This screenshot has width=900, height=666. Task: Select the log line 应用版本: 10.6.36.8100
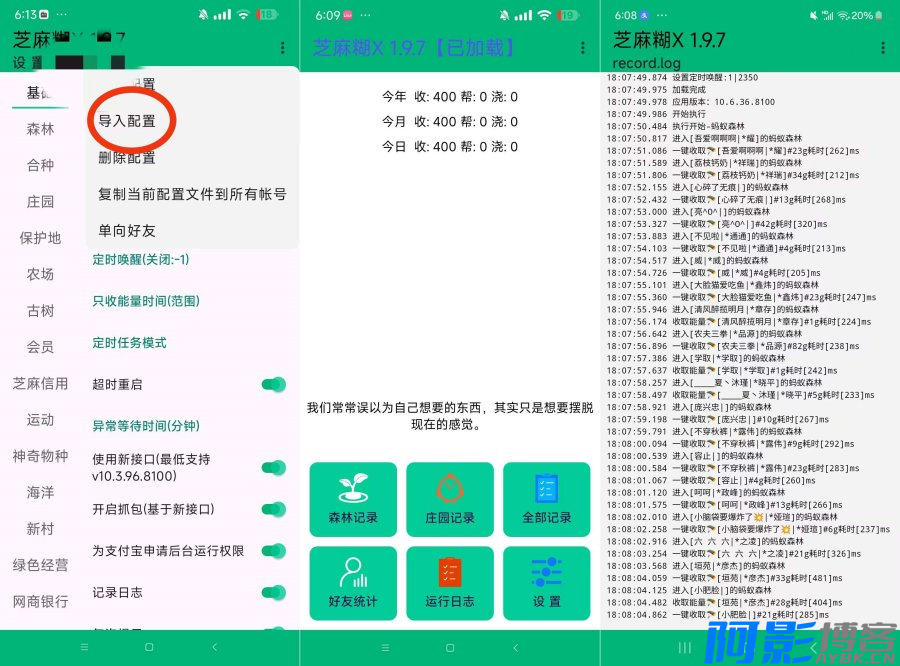691,102
